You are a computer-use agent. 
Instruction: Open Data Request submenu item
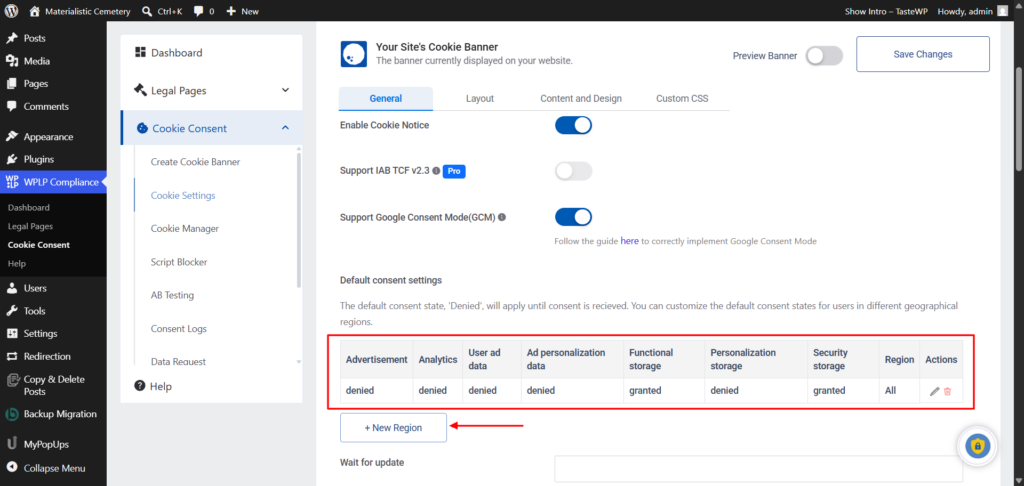tap(178, 361)
